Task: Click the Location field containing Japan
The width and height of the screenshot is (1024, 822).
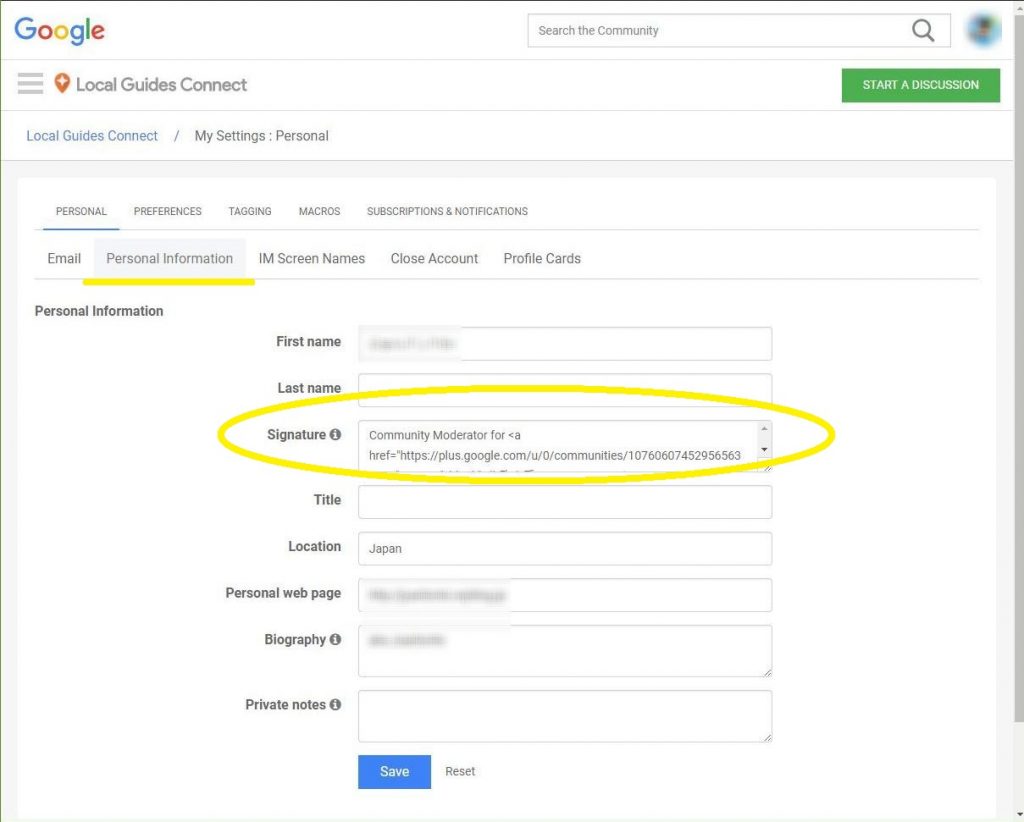Action: 565,548
